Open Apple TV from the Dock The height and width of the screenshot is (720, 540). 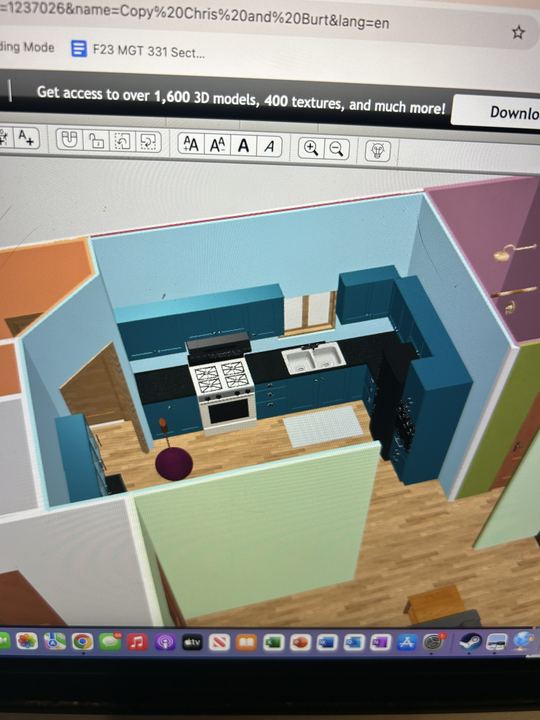(x=192, y=642)
